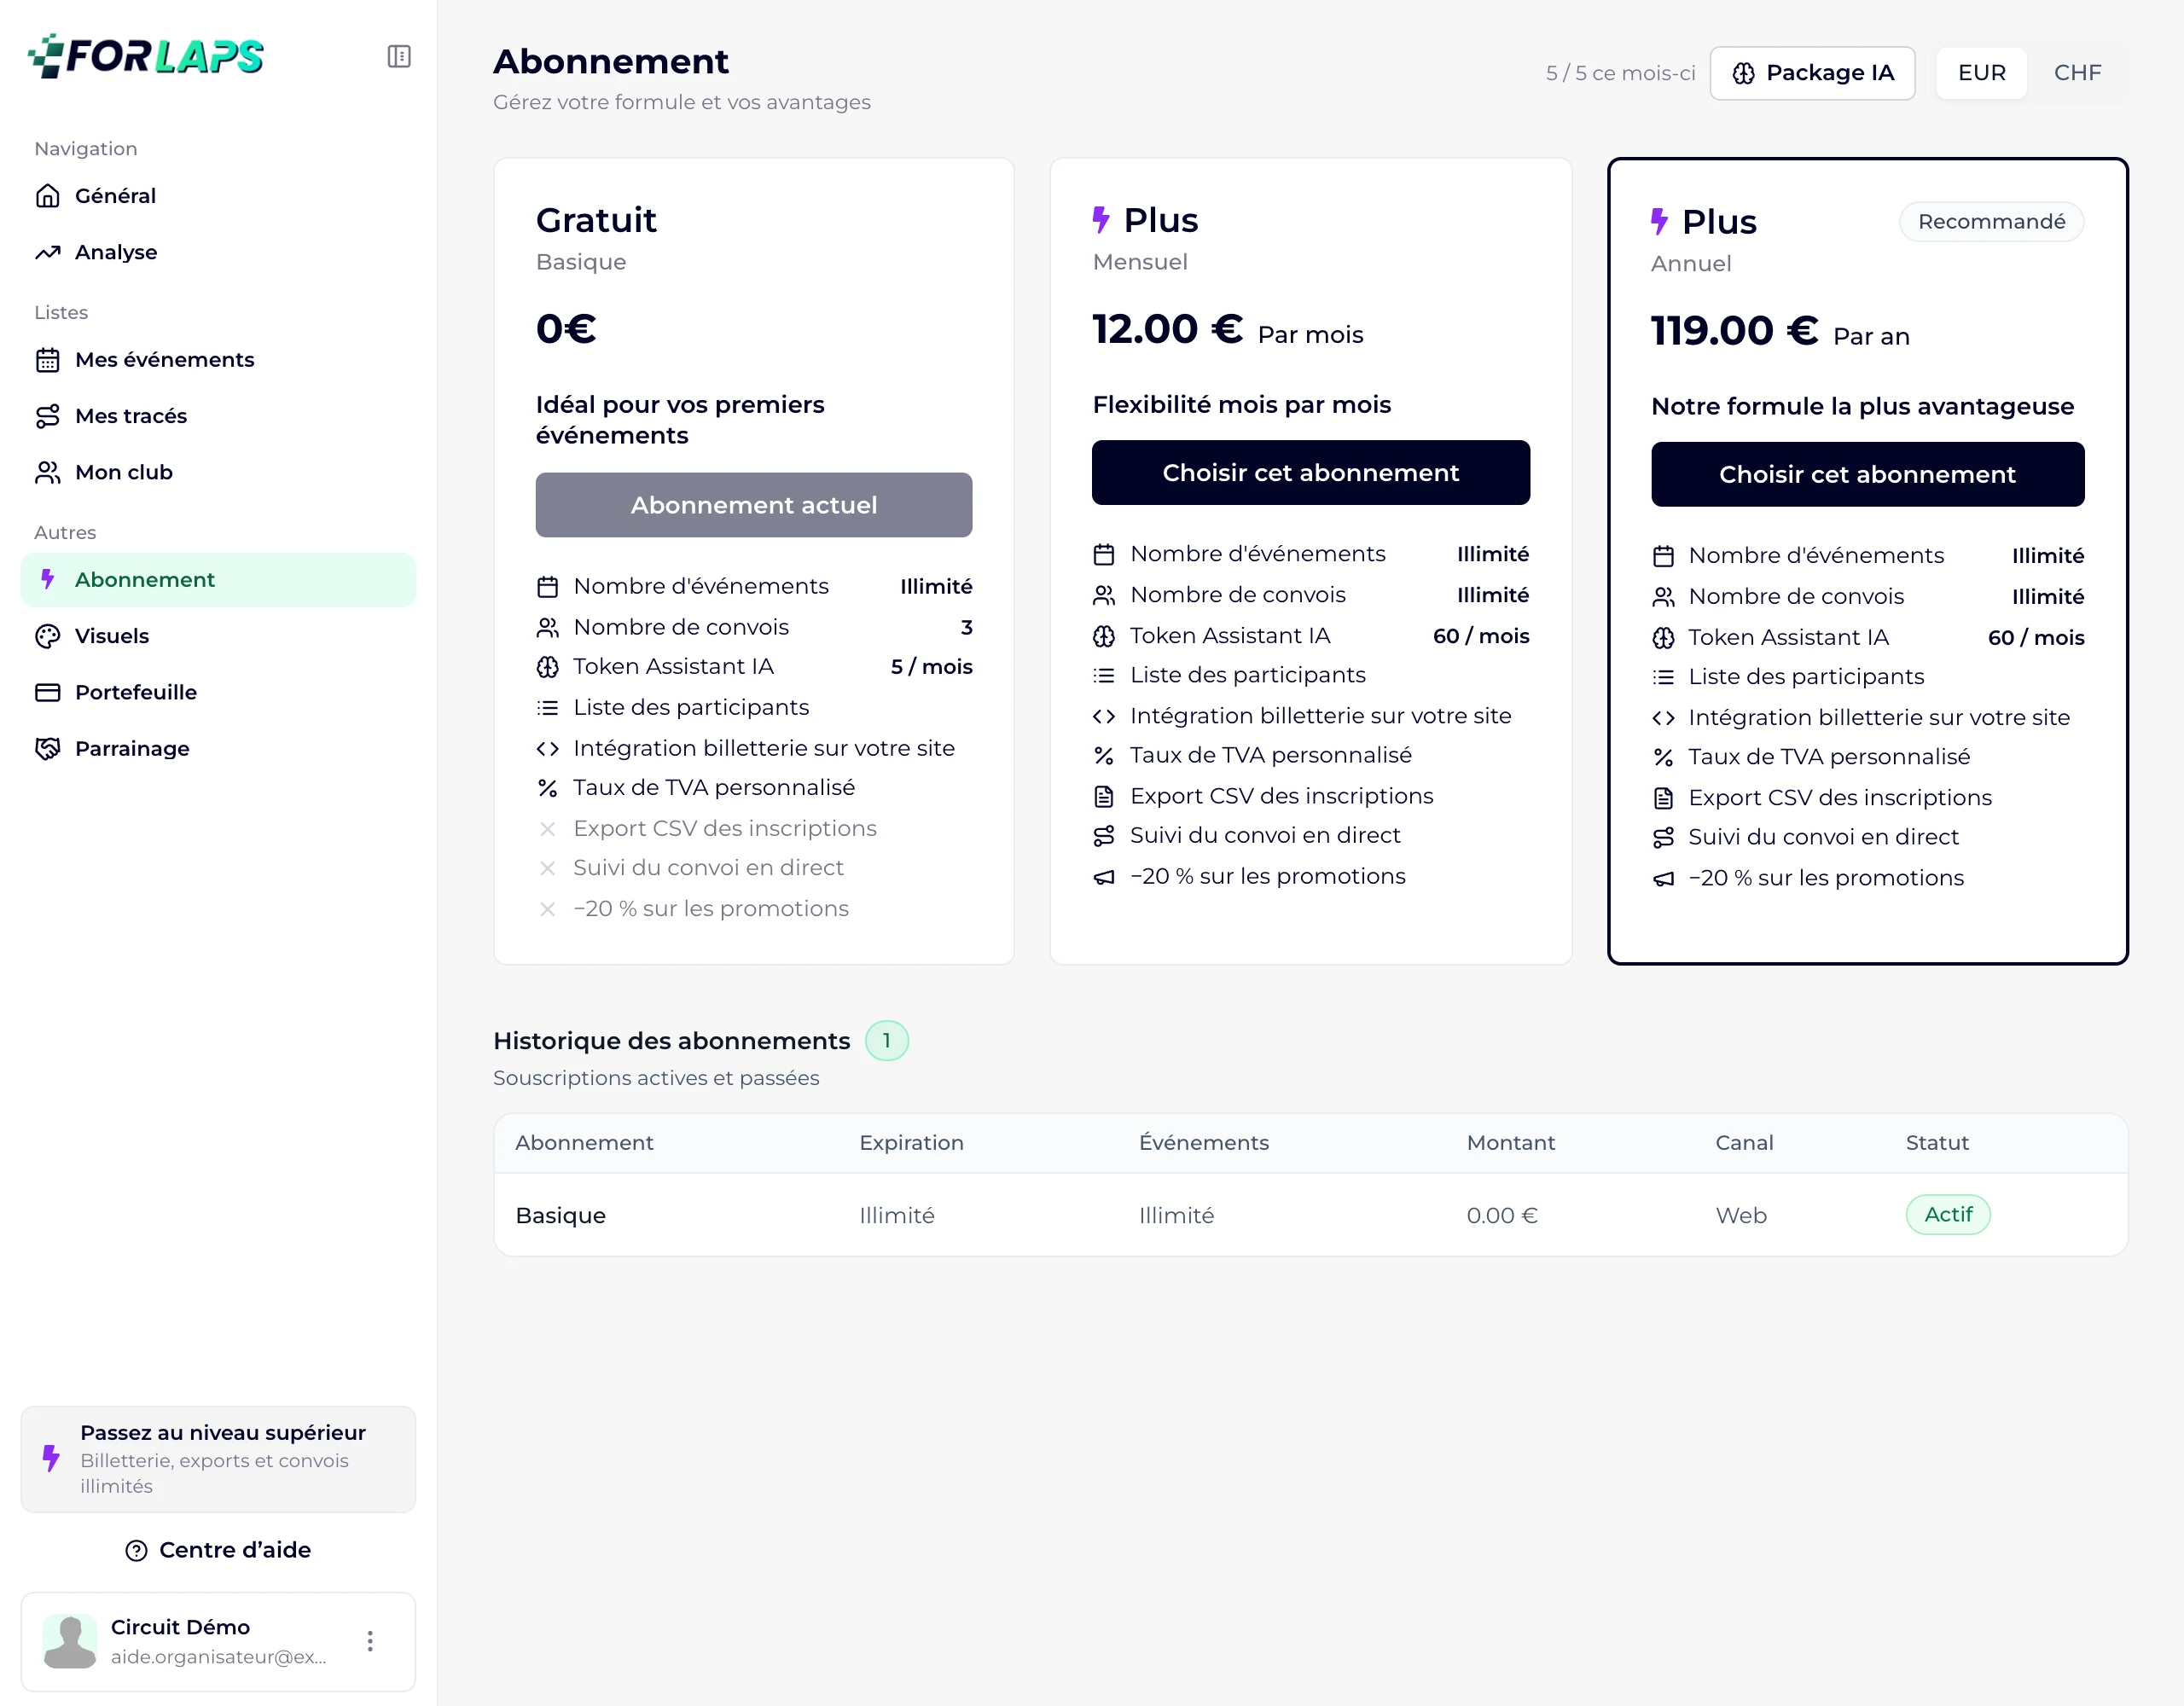Choose the annual Plus subscription
2184x1706 pixels.
[x=1867, y=474]
